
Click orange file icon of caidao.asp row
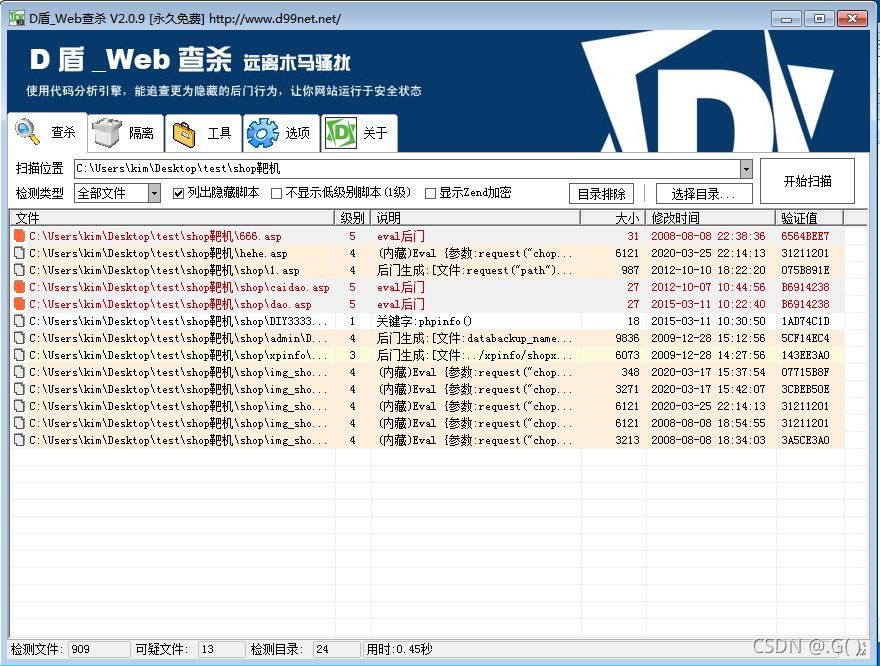point(20,287)
